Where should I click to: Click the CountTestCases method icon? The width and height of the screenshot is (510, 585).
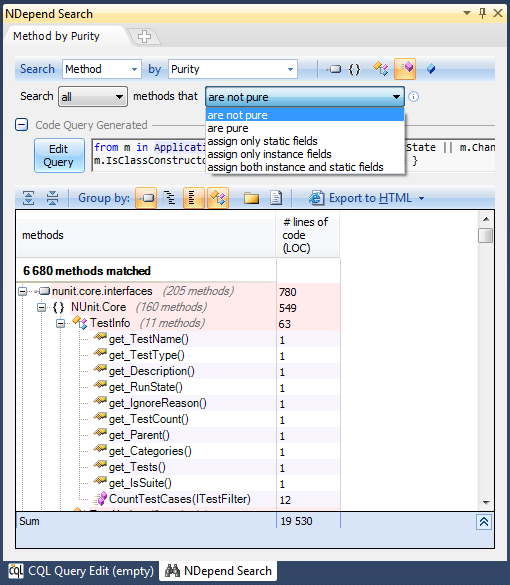[x=100, y=499]
